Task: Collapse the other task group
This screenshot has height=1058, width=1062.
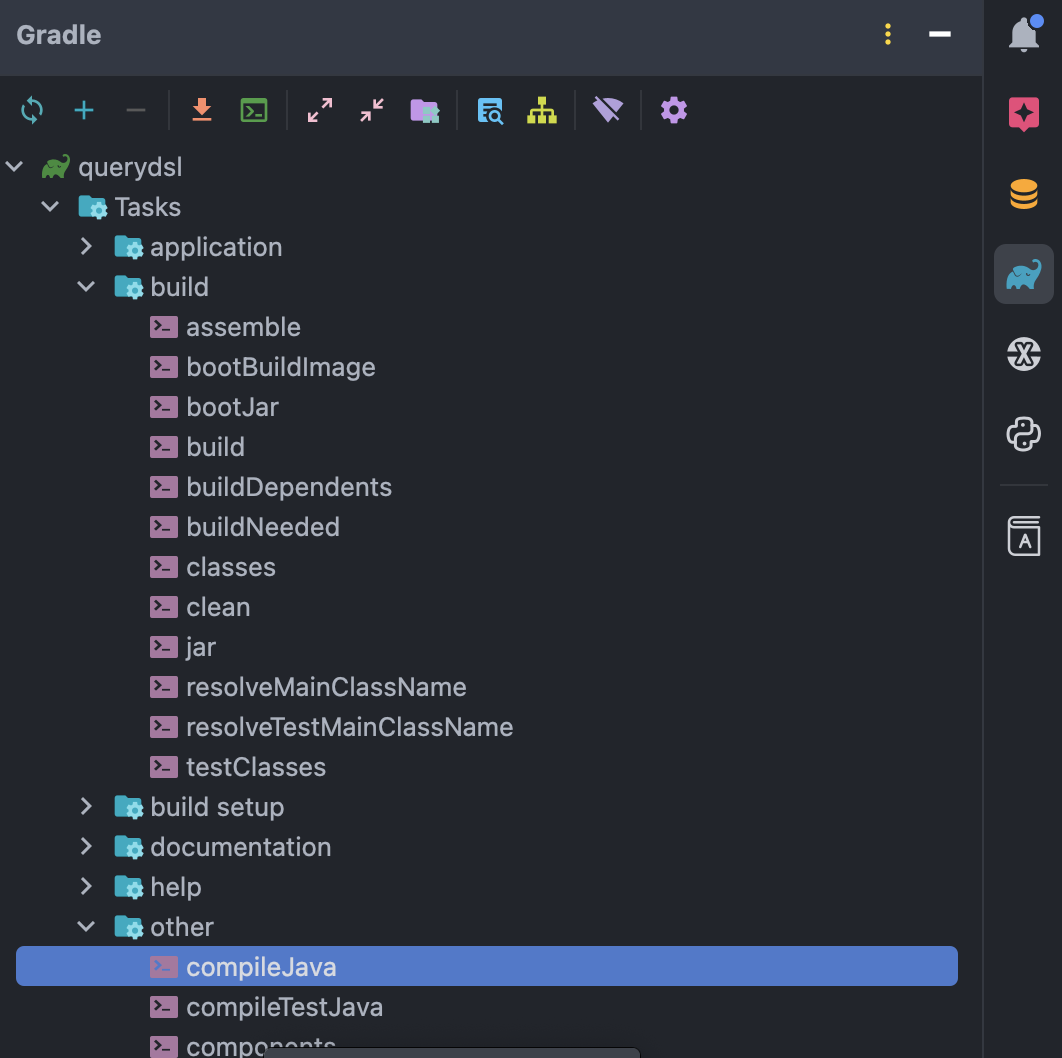Action: pyautogui.click(x=86, y=926)
